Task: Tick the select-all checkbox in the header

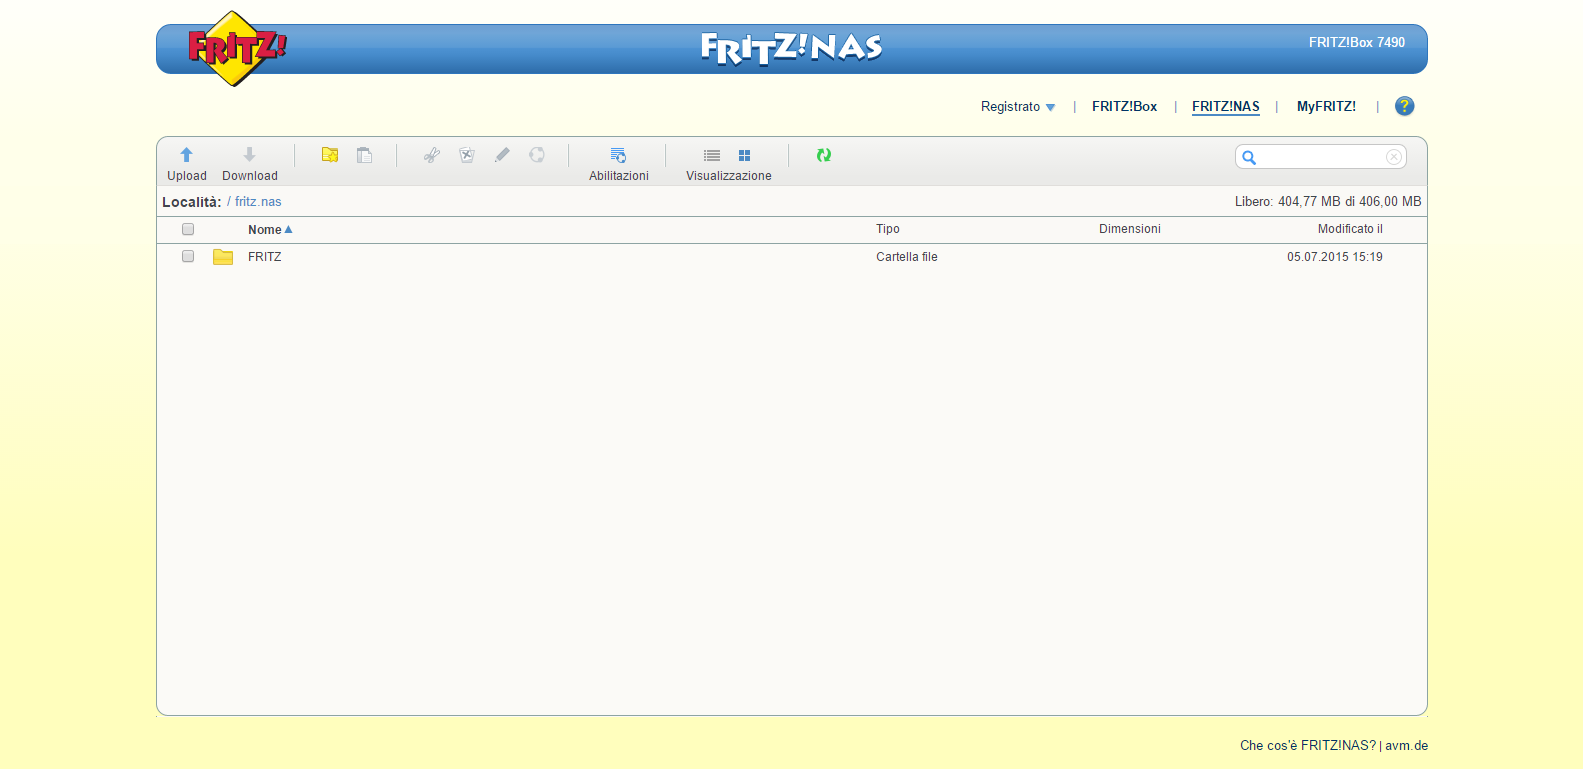Action: (x=188, y=229)
